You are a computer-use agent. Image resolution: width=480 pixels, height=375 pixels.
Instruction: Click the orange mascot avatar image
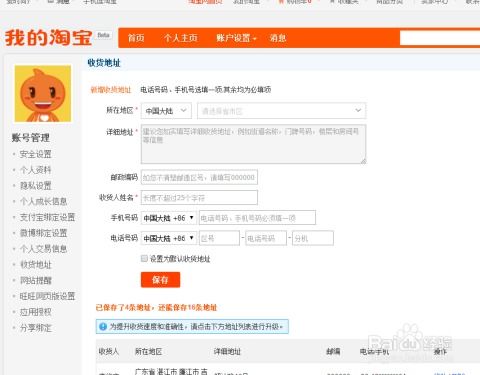(x=43, y=94)
